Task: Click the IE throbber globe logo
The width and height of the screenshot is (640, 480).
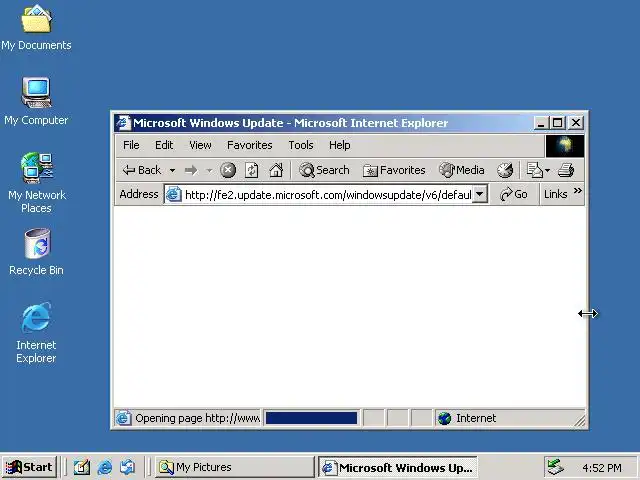Action: tap(565, 146)
